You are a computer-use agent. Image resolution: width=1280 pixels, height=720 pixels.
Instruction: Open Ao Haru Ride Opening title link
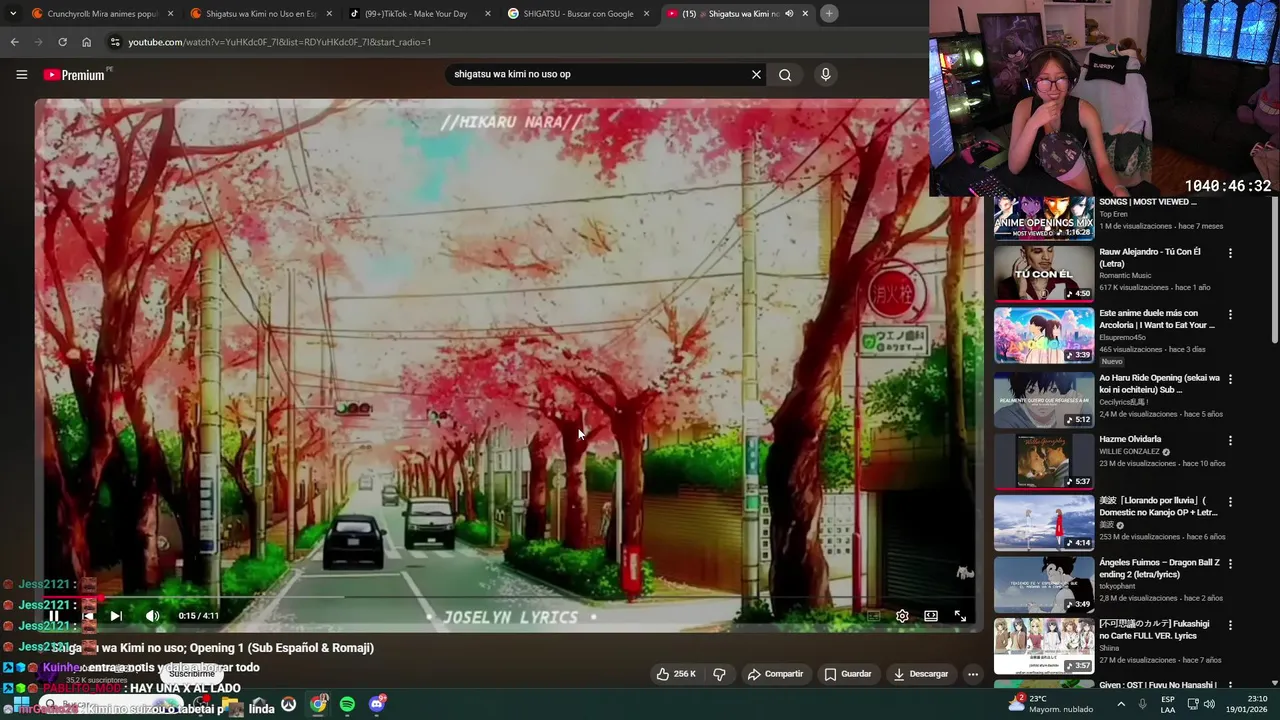1160,384
